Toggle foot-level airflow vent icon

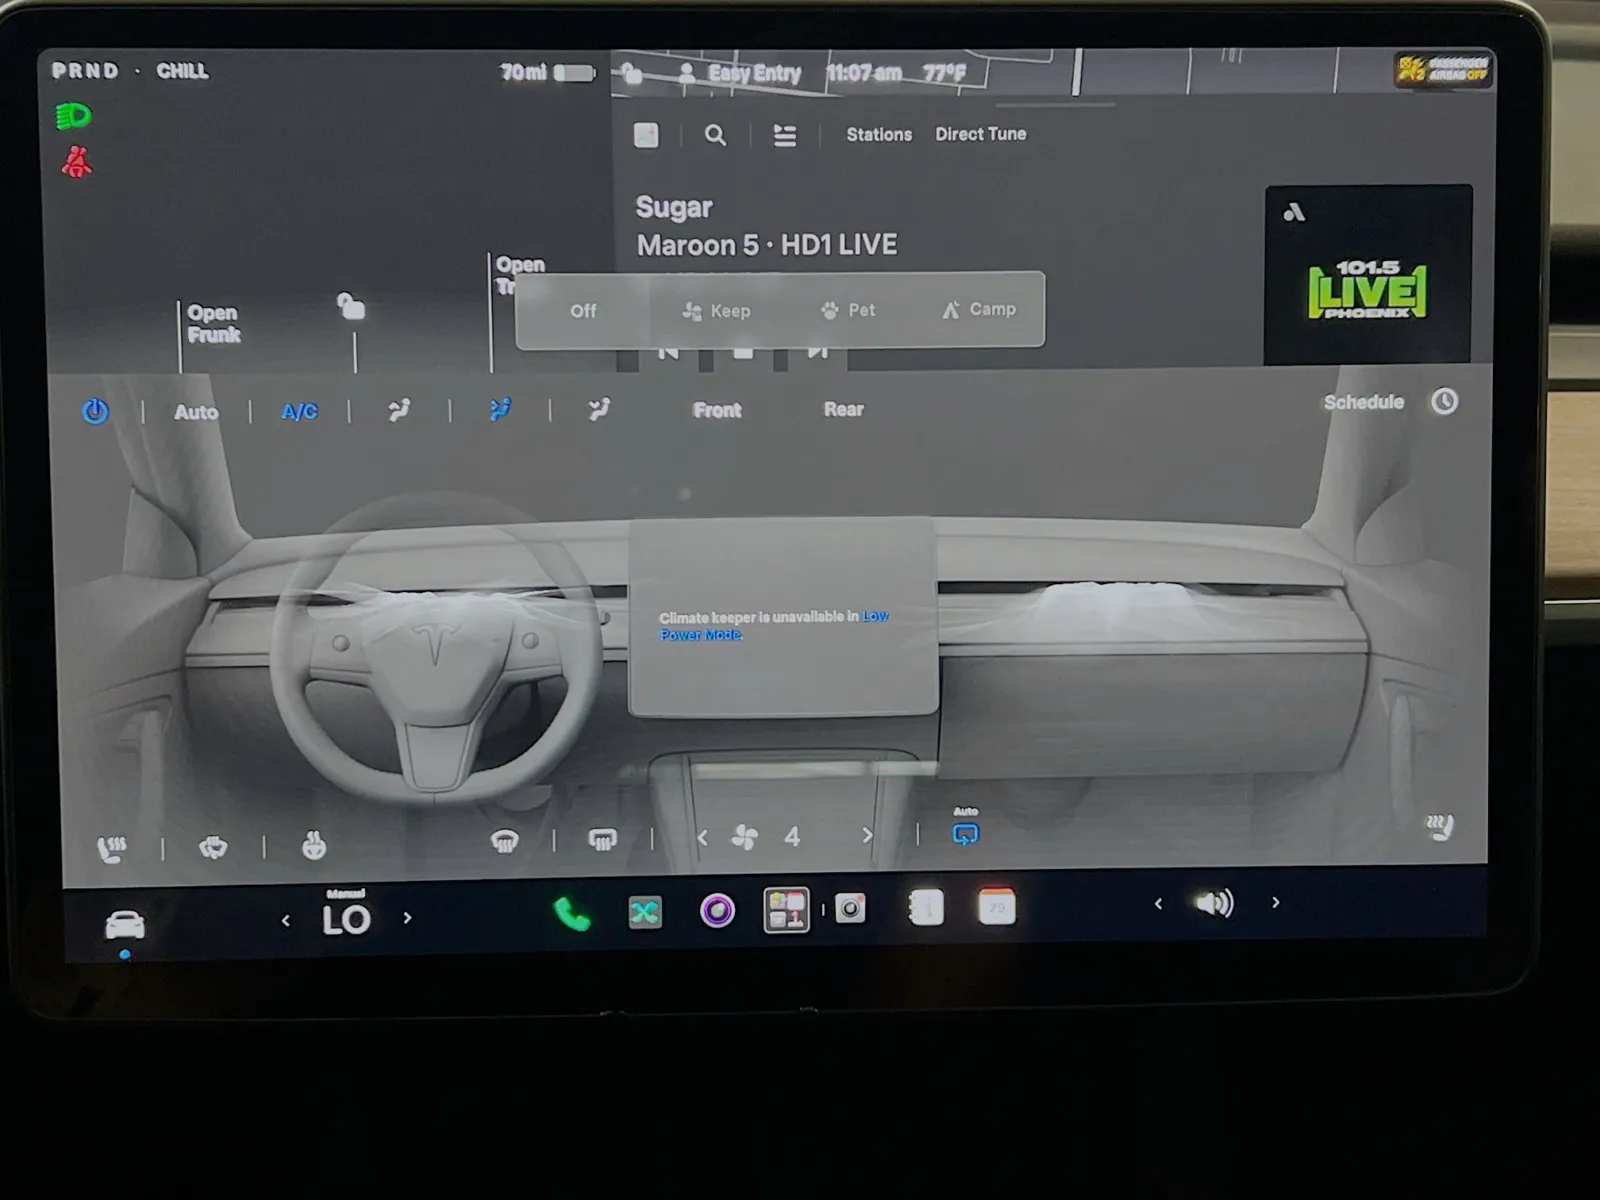click(599, 409)
